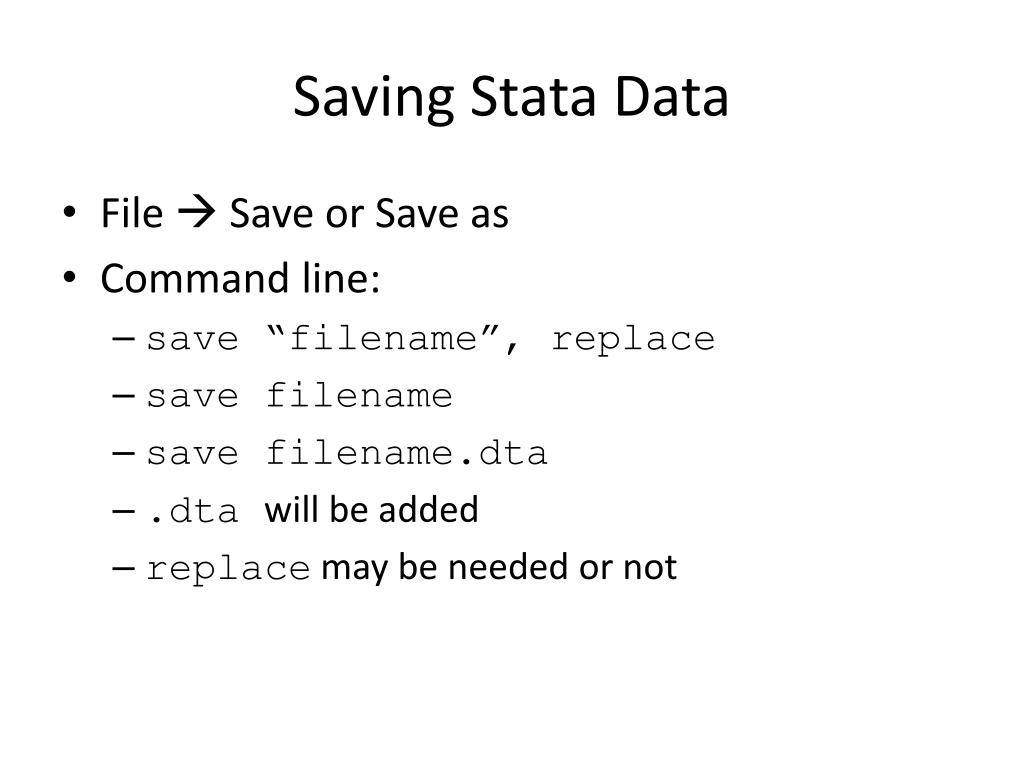Click the Save or Save as text
The height and width of the screenshot is (768, 1024).
click(x=369, y=214)
